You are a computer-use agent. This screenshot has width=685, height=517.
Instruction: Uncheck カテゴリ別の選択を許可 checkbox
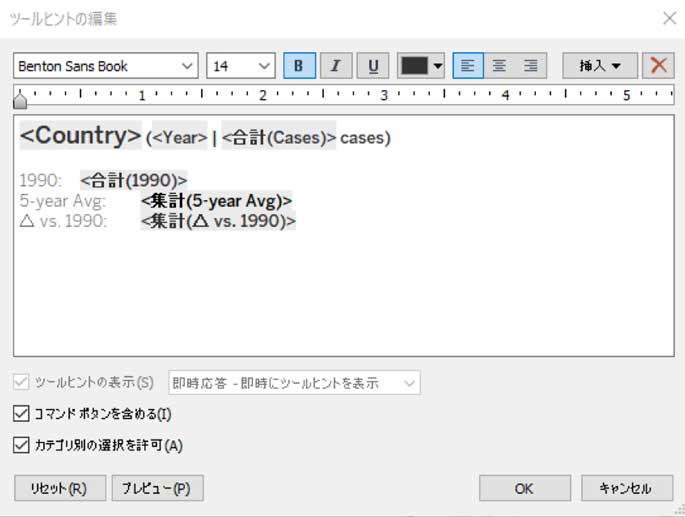(21, 445)
